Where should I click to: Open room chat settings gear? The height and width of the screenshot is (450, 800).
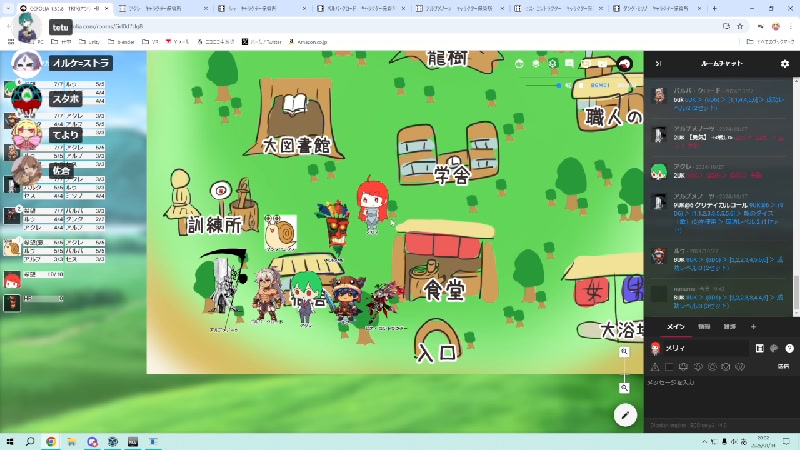[x=785, y=63]
